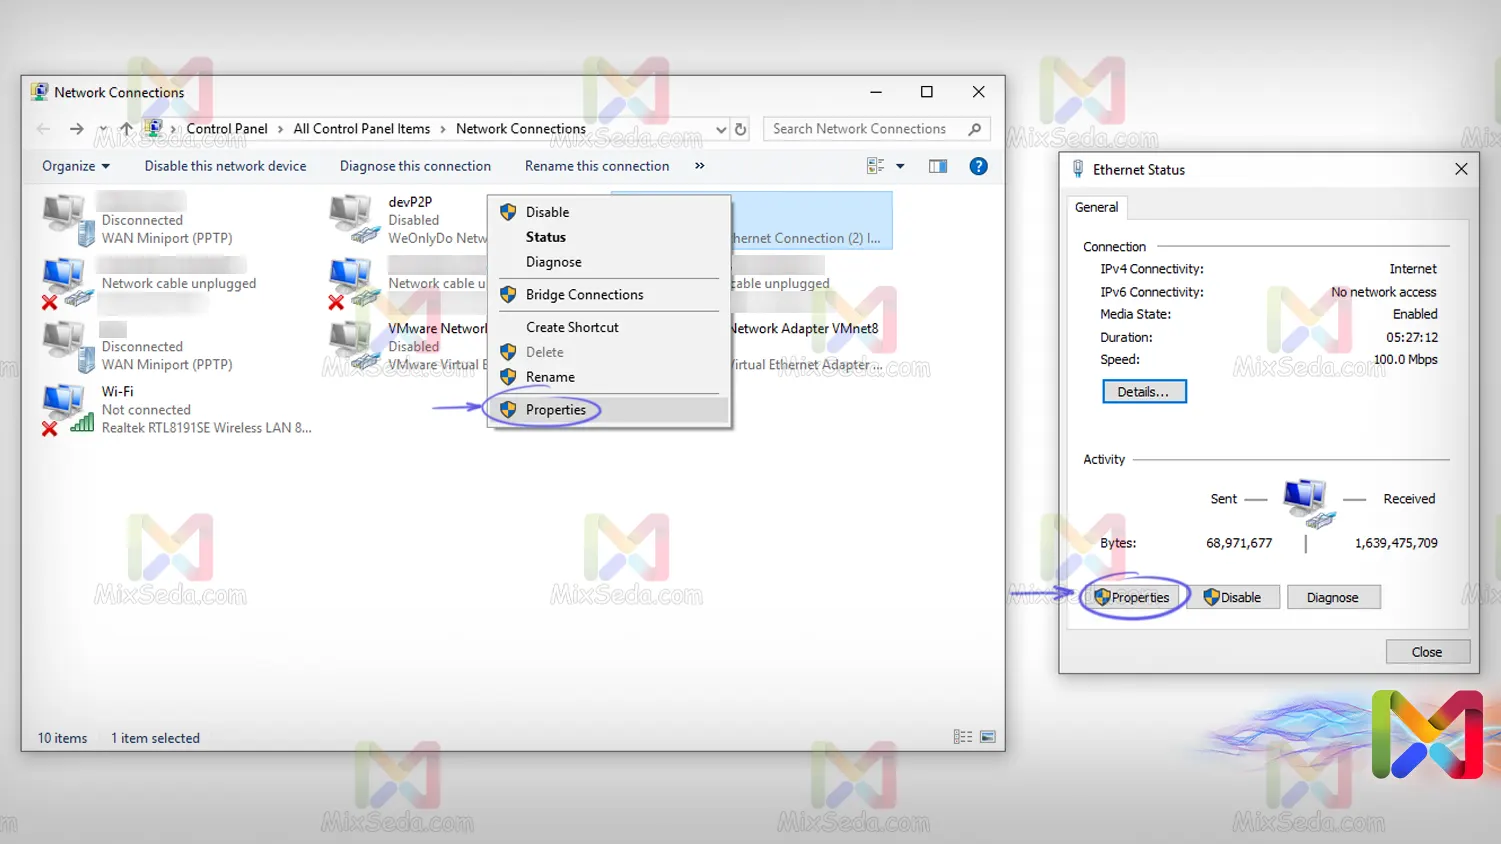Toggle the preview pane icon

click(937, 166)
